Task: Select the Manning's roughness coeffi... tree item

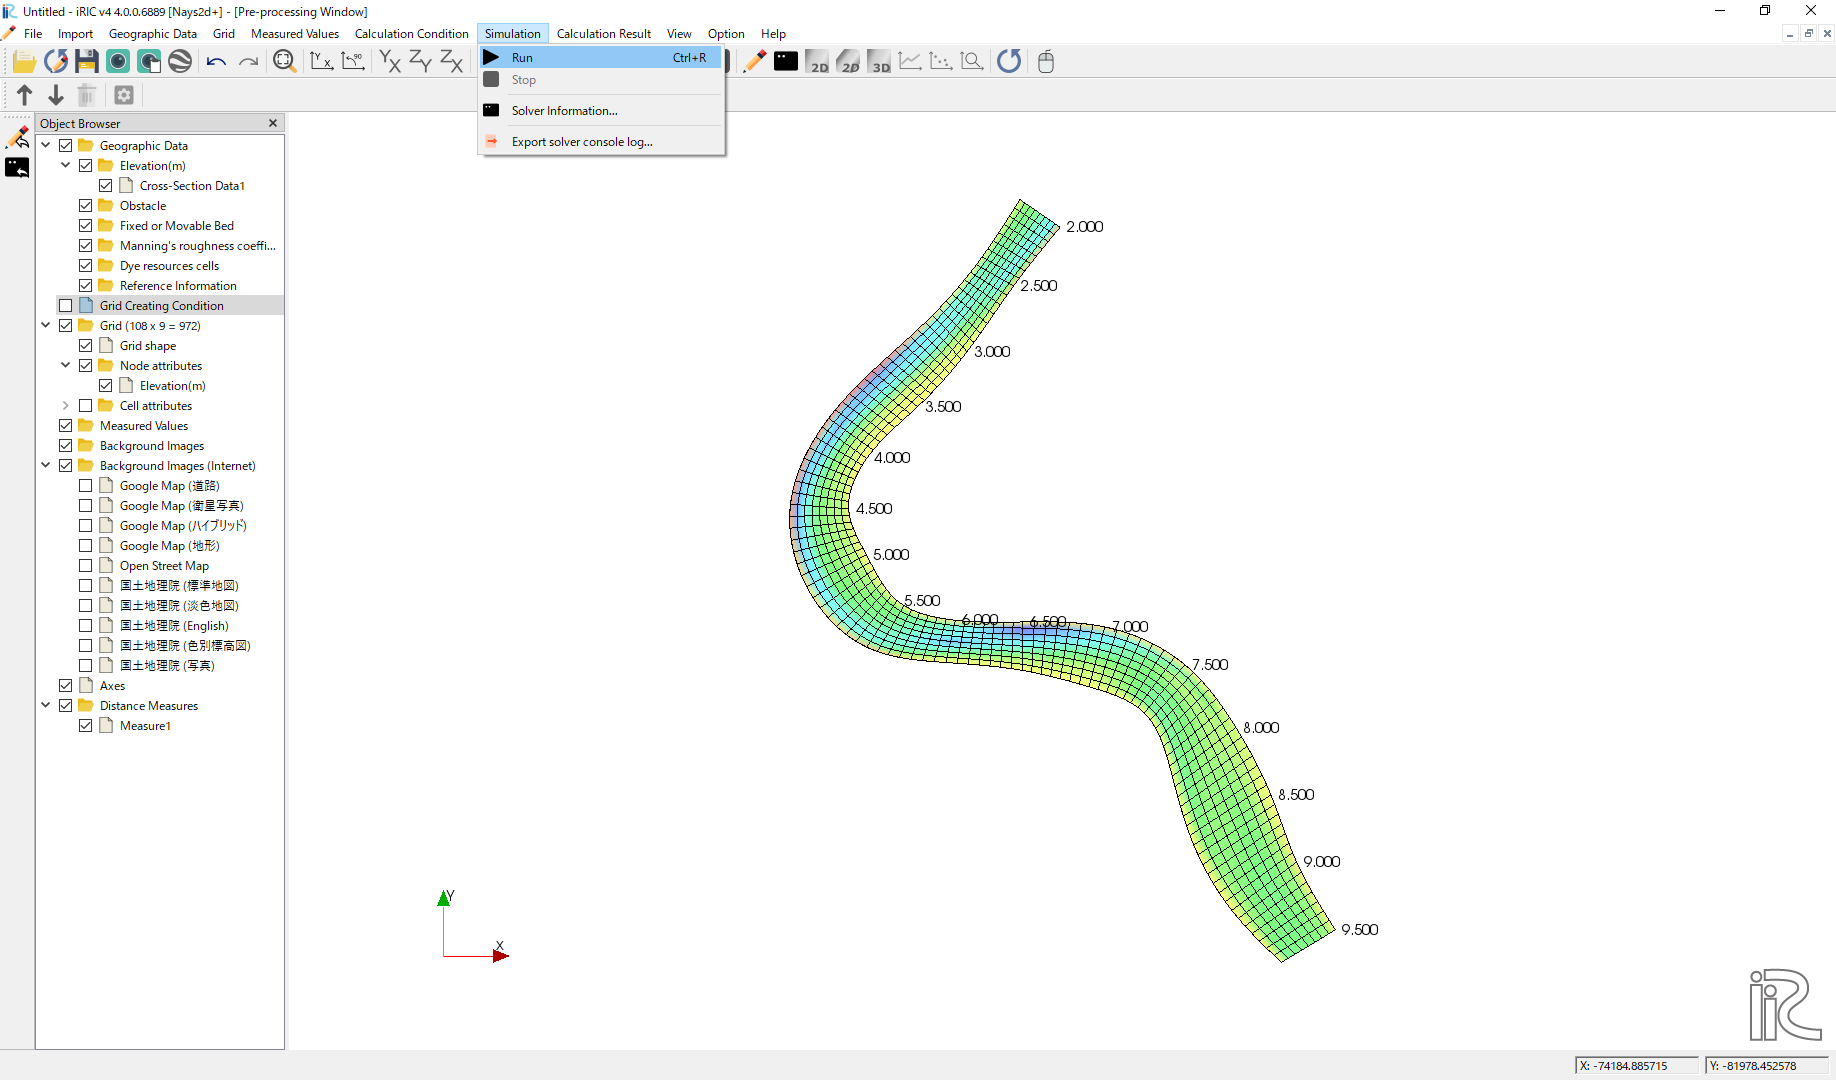Action: coord(197,246)
